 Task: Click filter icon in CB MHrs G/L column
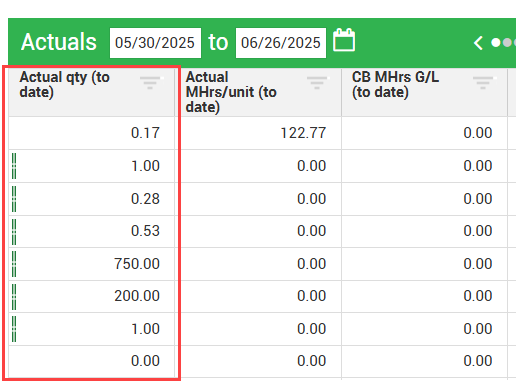point(483,83)
